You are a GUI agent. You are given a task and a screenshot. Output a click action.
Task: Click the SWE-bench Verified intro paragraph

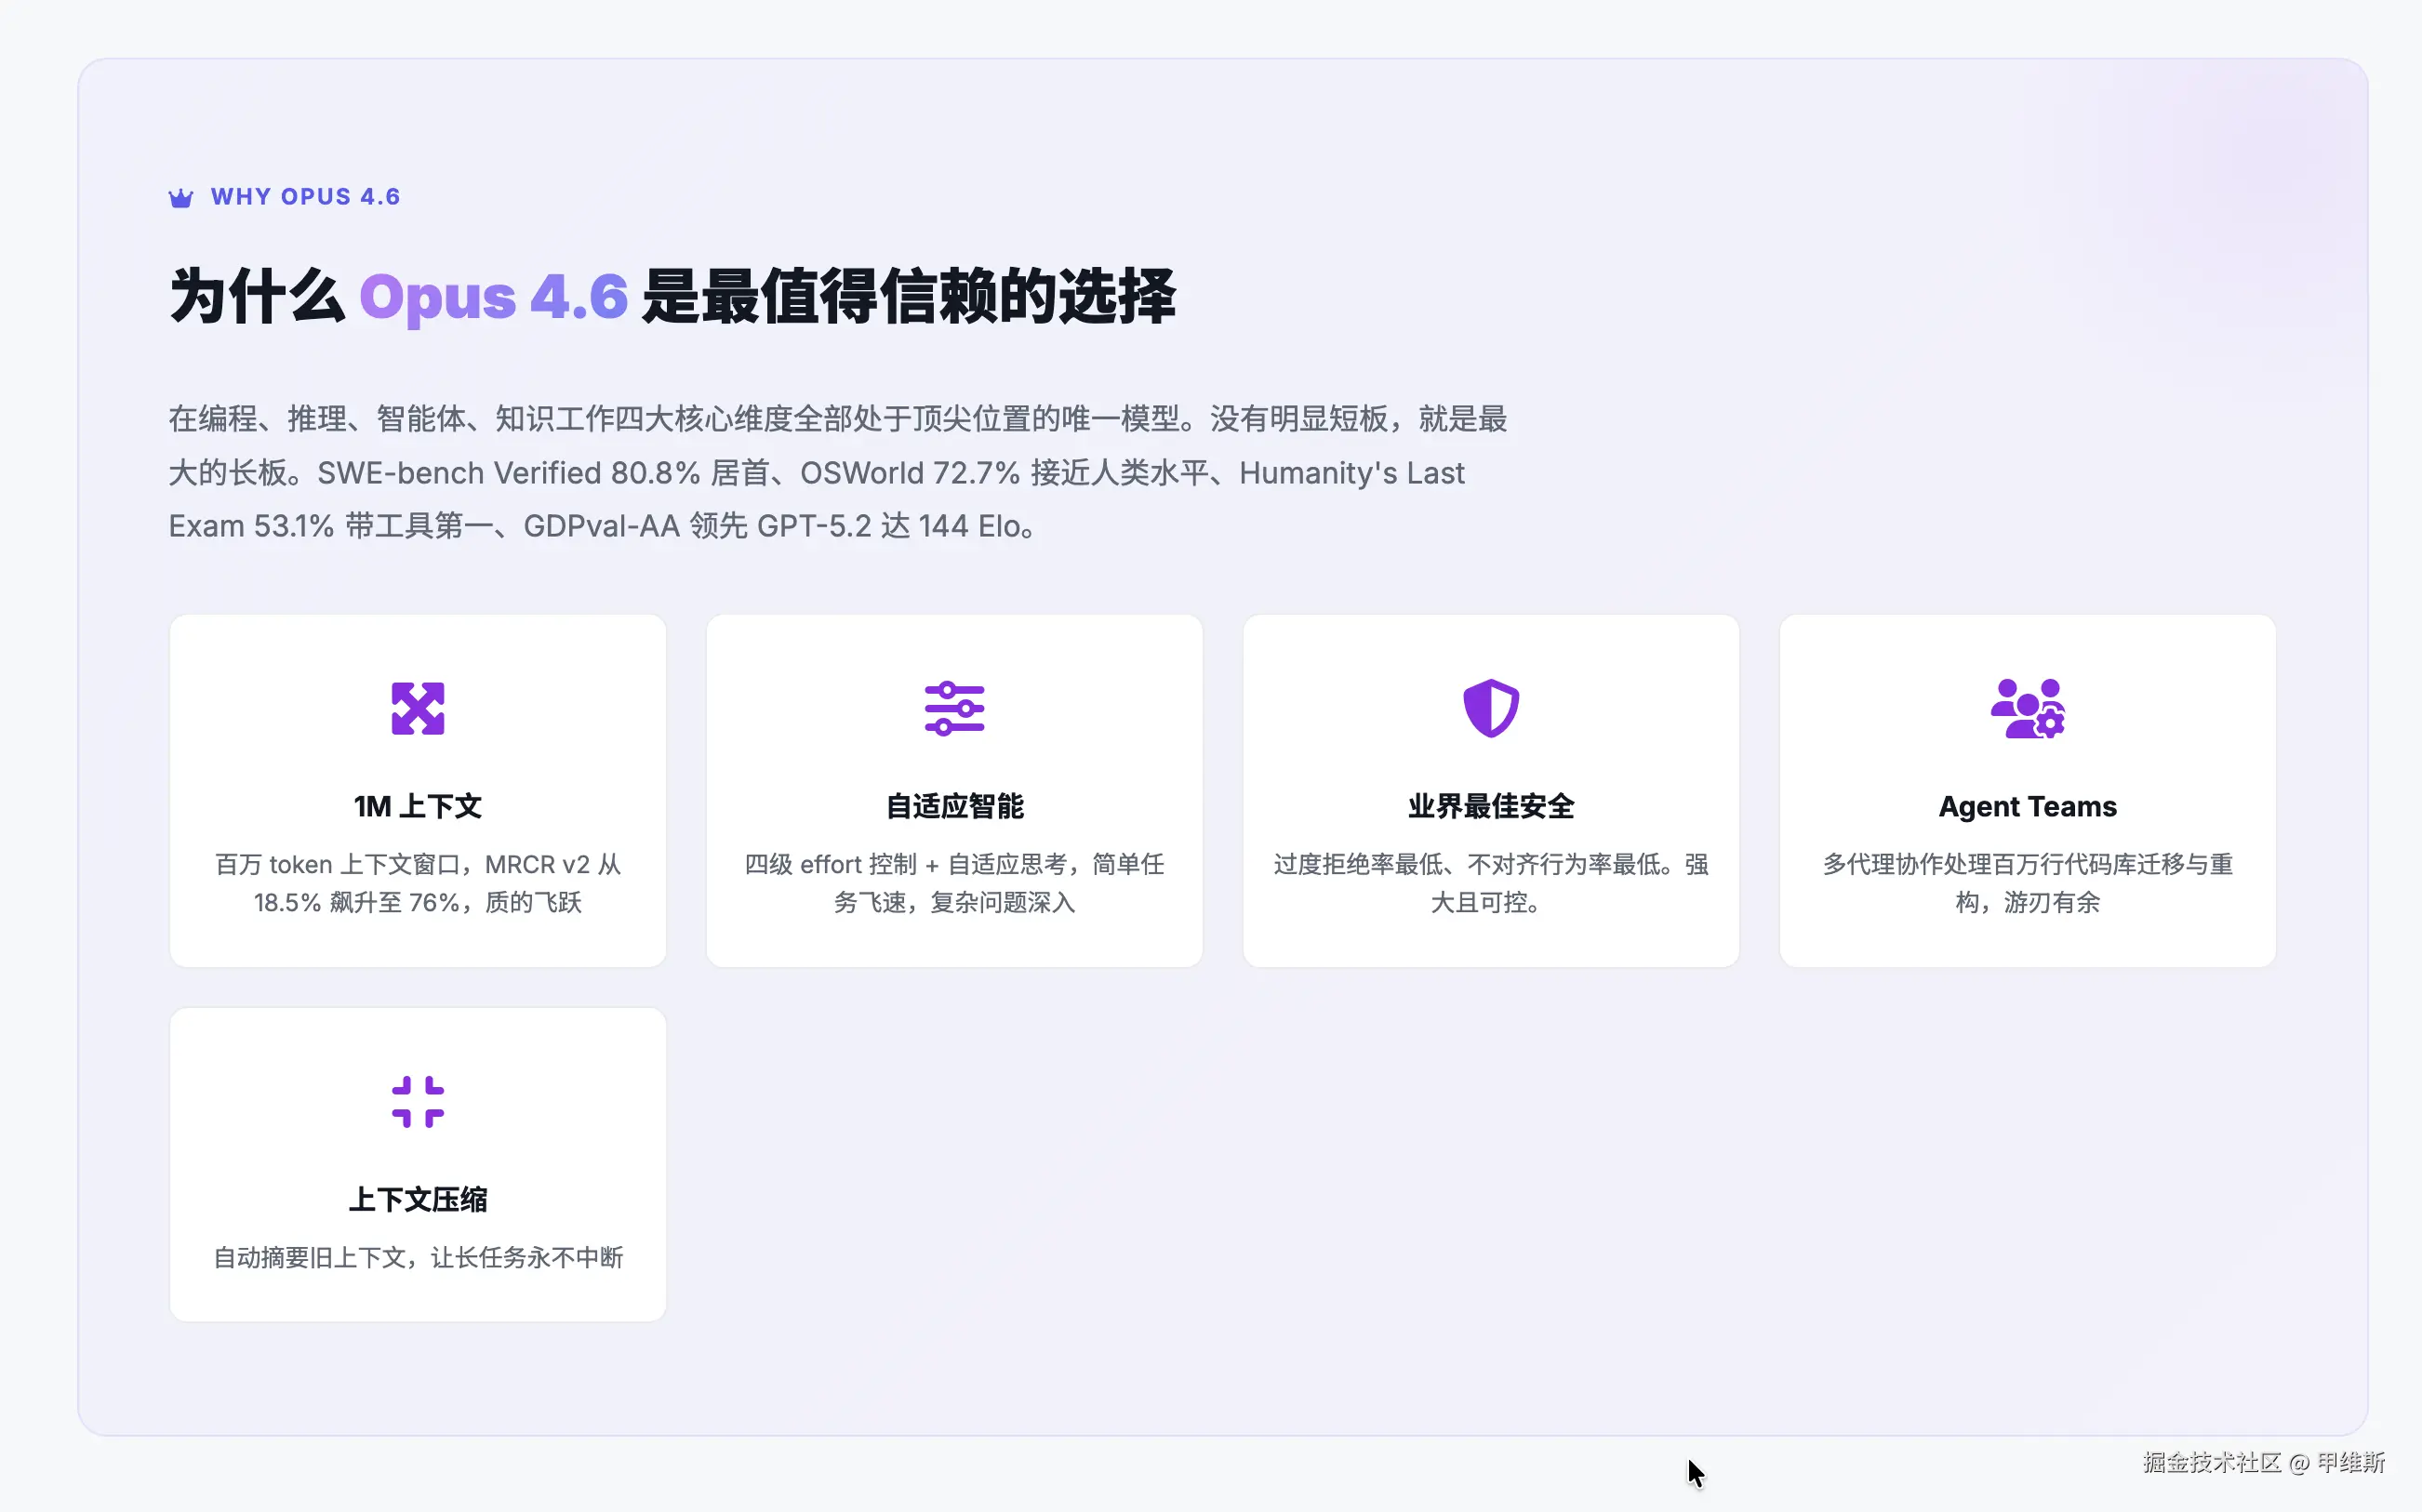click(836, 472)
